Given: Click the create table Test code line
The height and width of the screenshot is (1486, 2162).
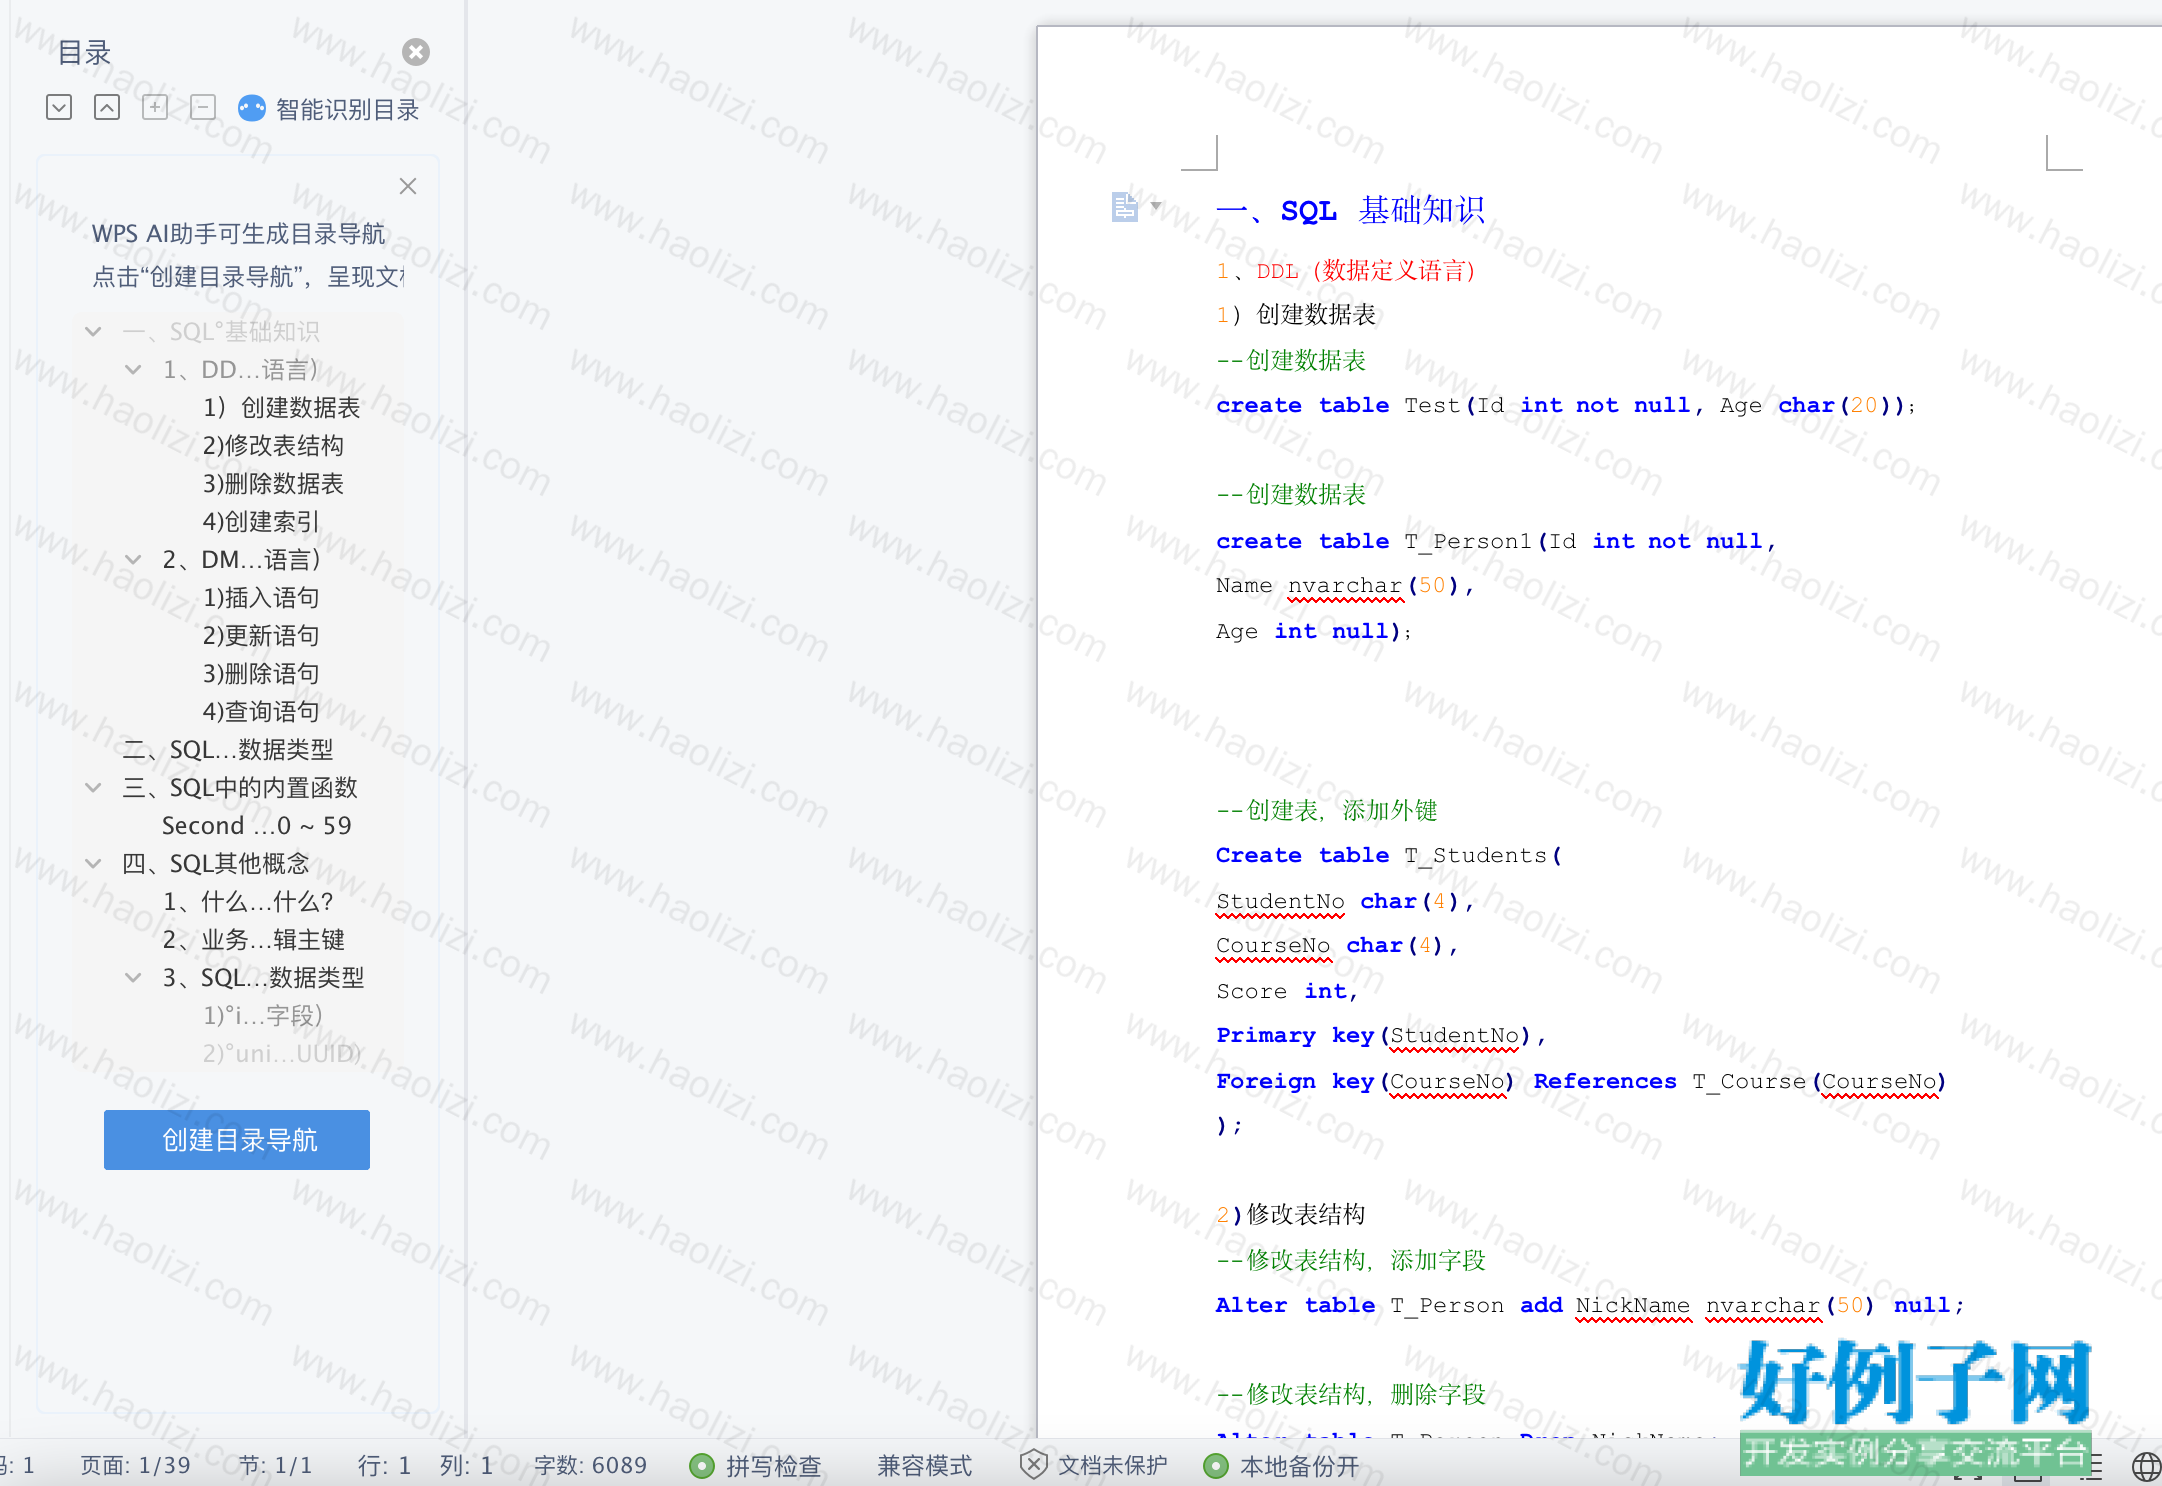Looking at the screenshot, I should [x=1565, y=405].
